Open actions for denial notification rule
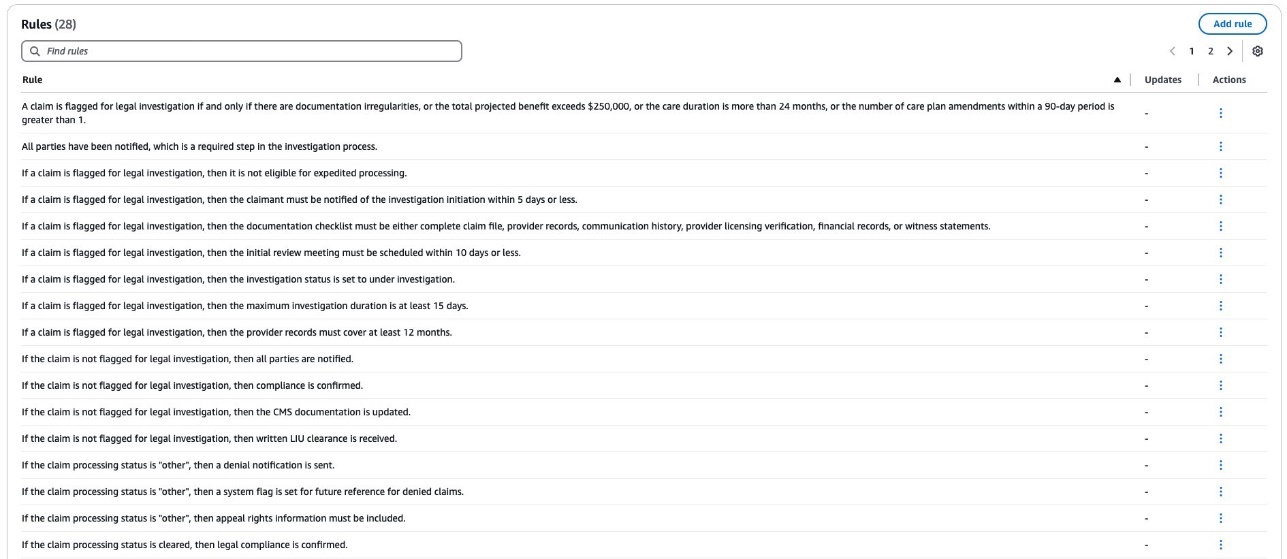This screenshot has height=559, width=1287. tap(1221, 465)
